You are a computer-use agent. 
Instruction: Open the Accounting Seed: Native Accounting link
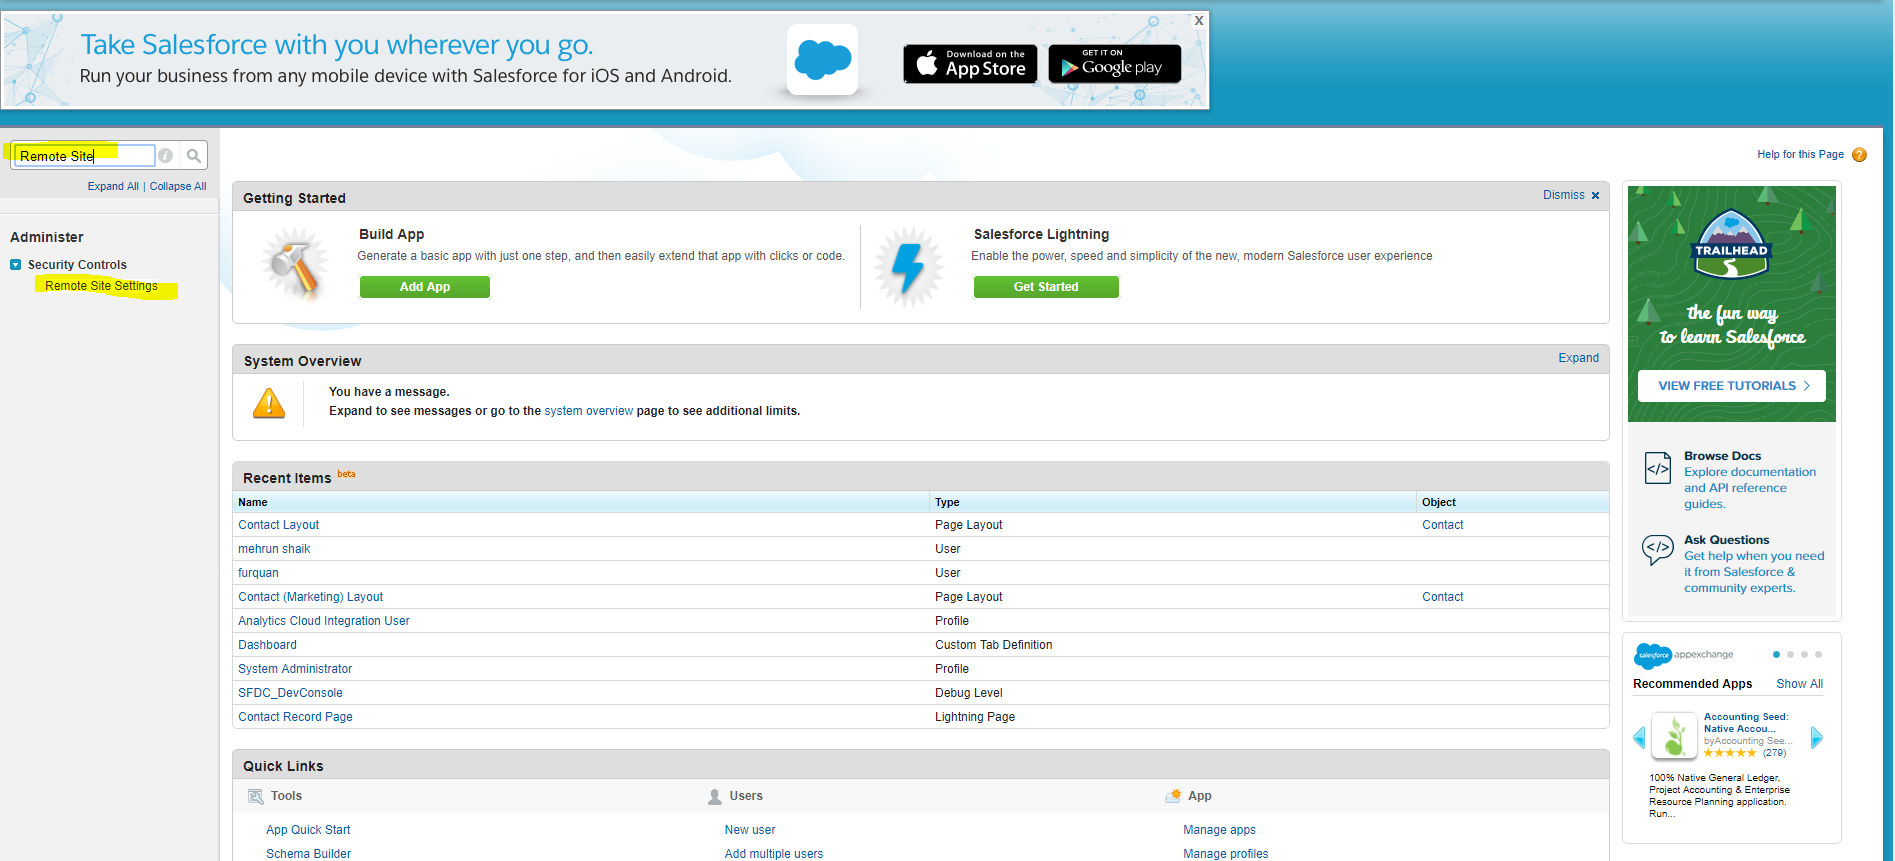click(x=1746, y=723)
